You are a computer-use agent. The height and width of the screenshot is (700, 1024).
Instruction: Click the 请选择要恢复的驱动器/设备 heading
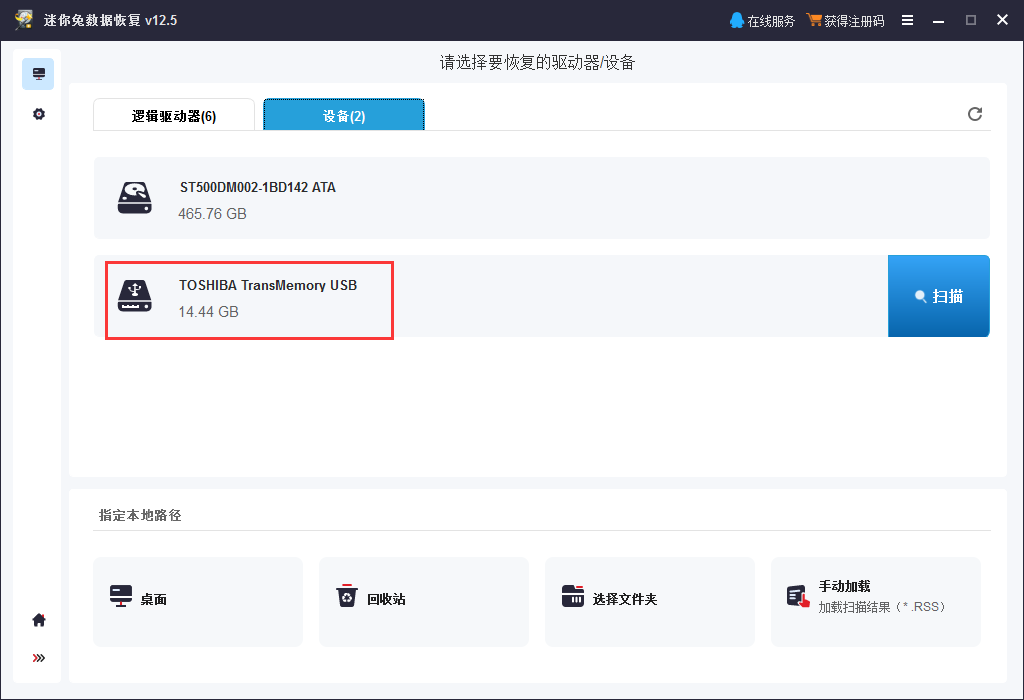pyautogui.click(x=537, y=63)
